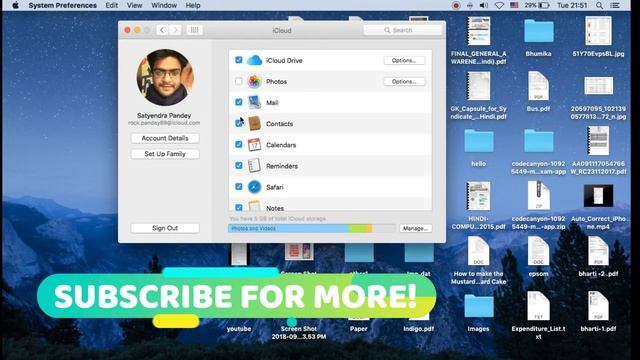Select the Expenditure_List.txt file icon

click(538, 306)
